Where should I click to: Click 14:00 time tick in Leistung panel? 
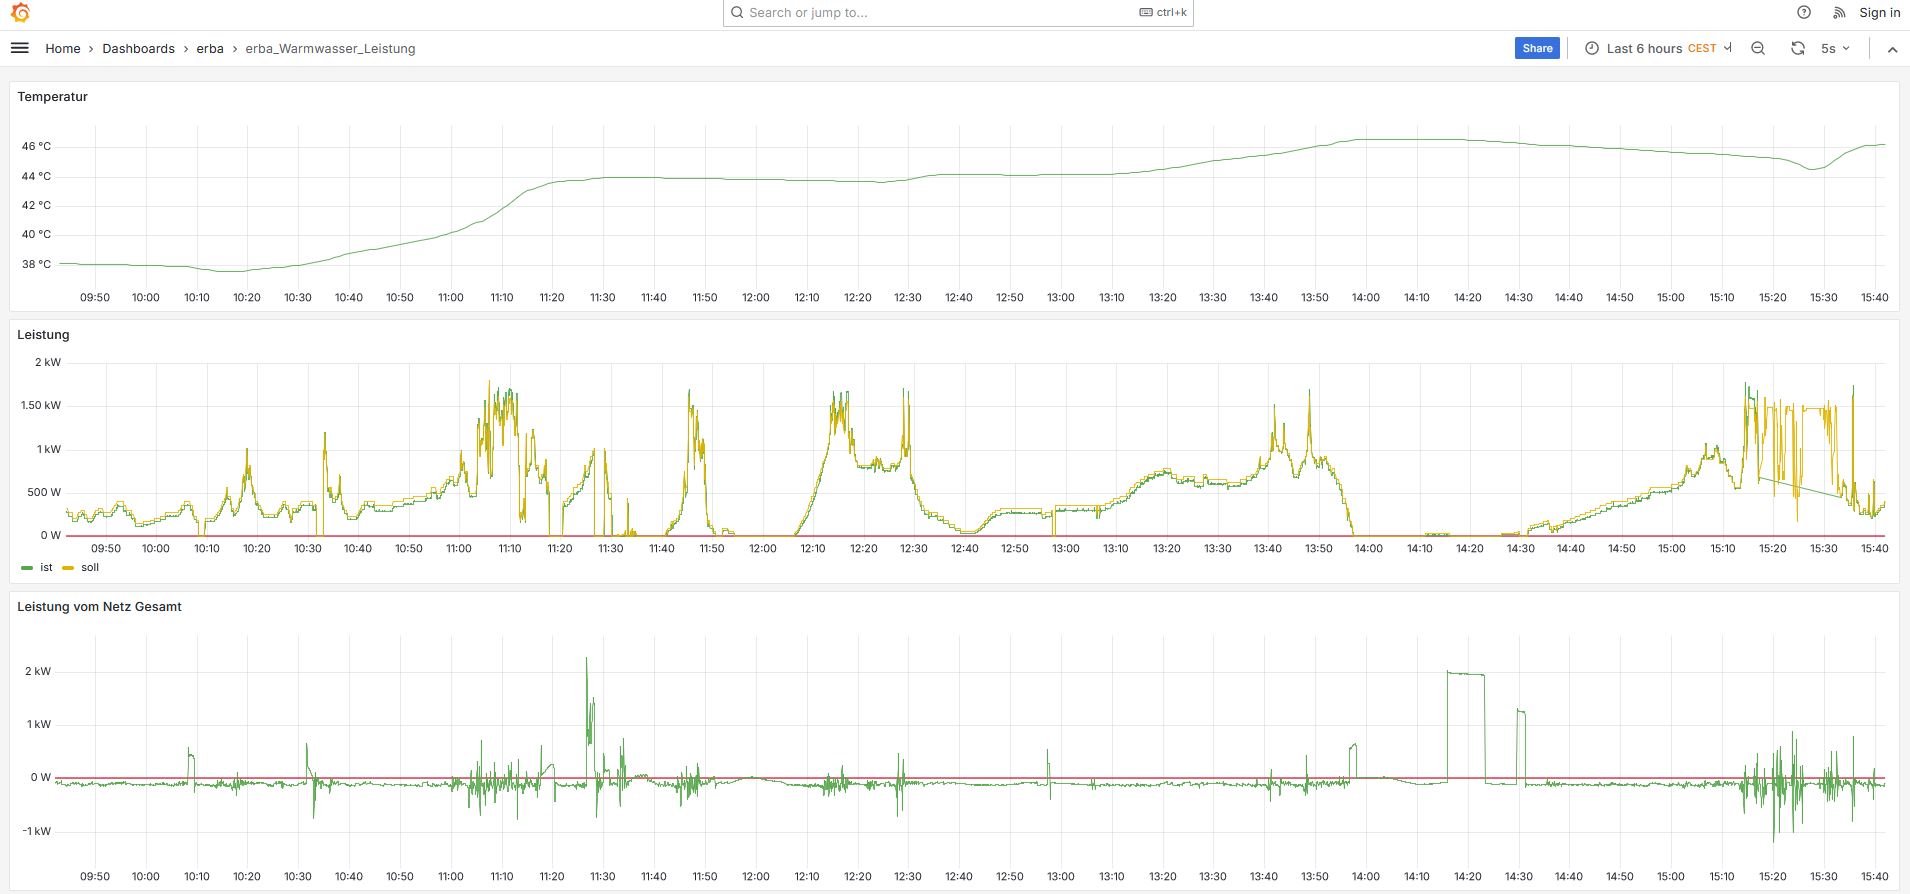[x=1369, y=548]
